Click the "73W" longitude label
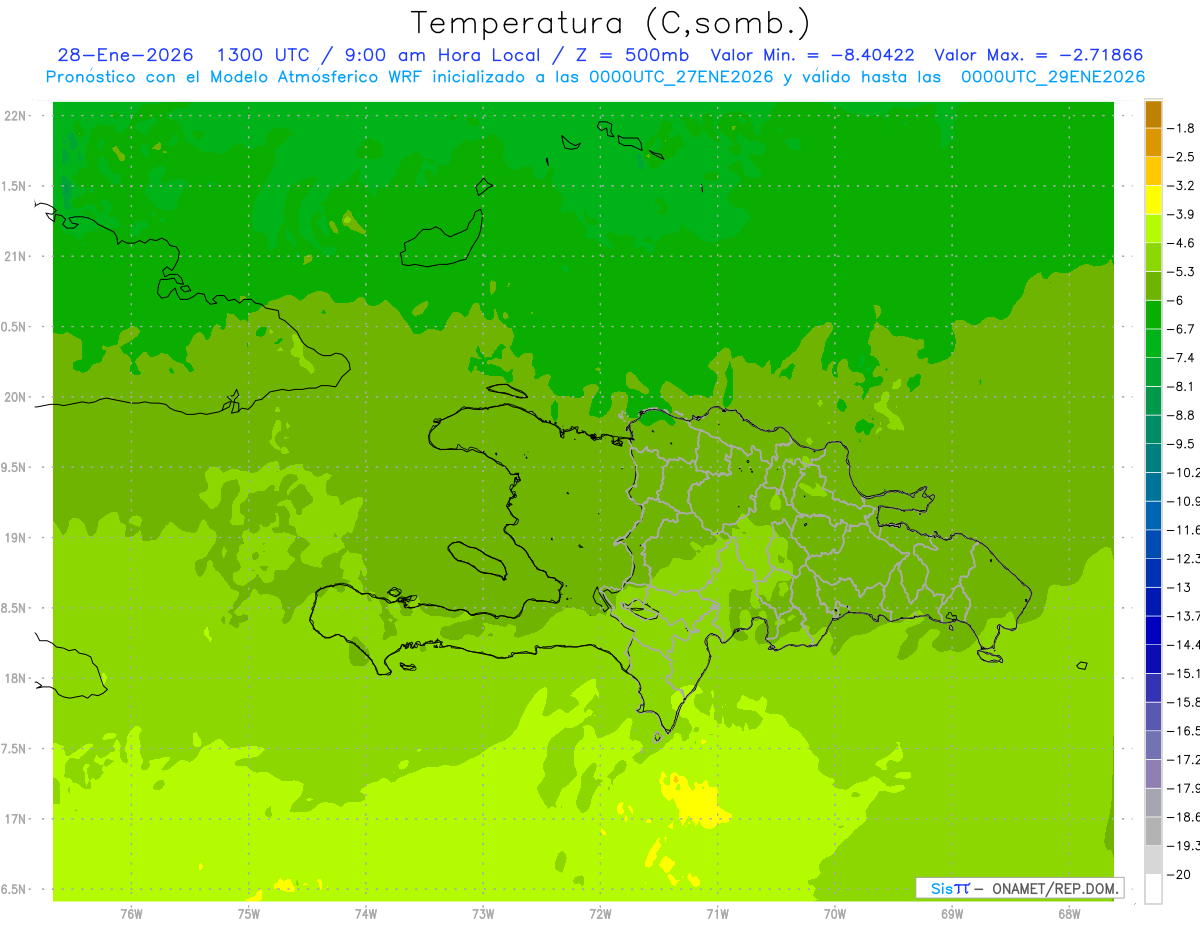The width and height of the screenshot is (1200, 927). 483,913
